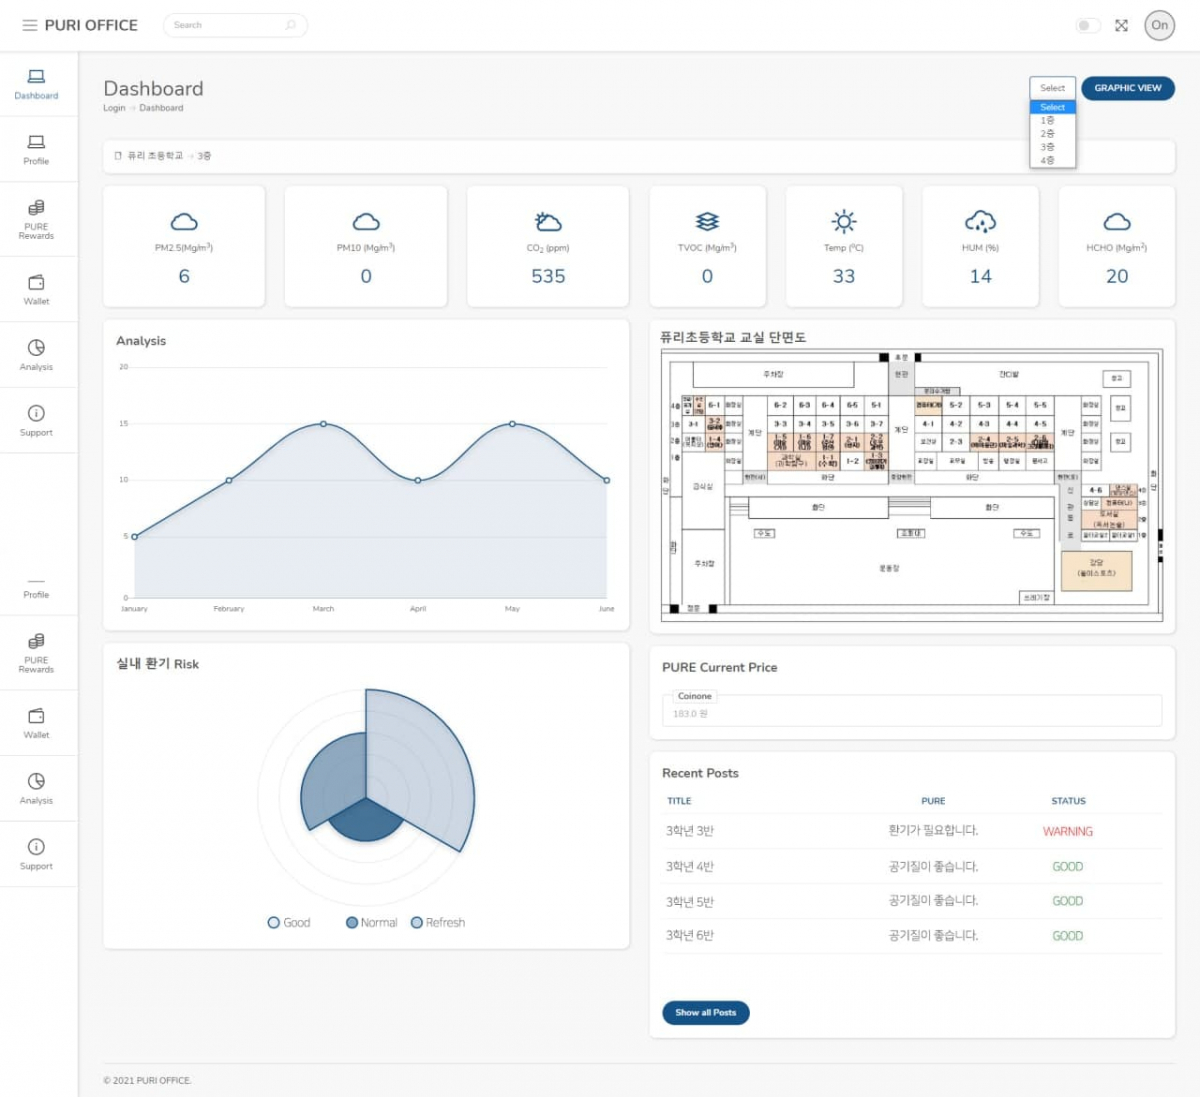1200x1097 pixels.
Task: Open the Analysis pie chart icon
Action: pyautogui.click(x=36, y=348)
